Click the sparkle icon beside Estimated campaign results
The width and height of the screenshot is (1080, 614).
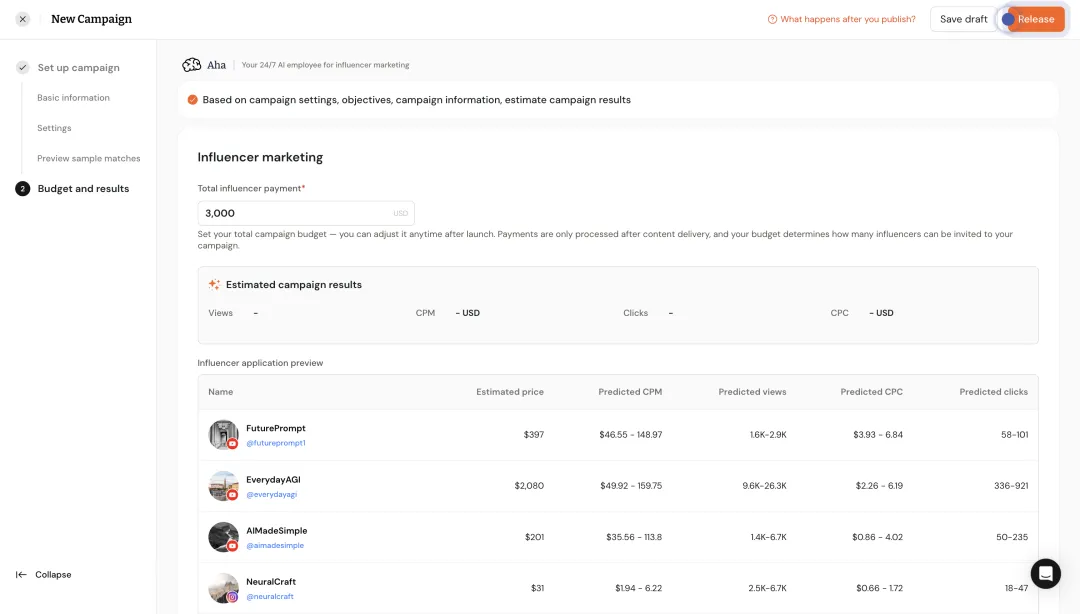click(214, 285)
